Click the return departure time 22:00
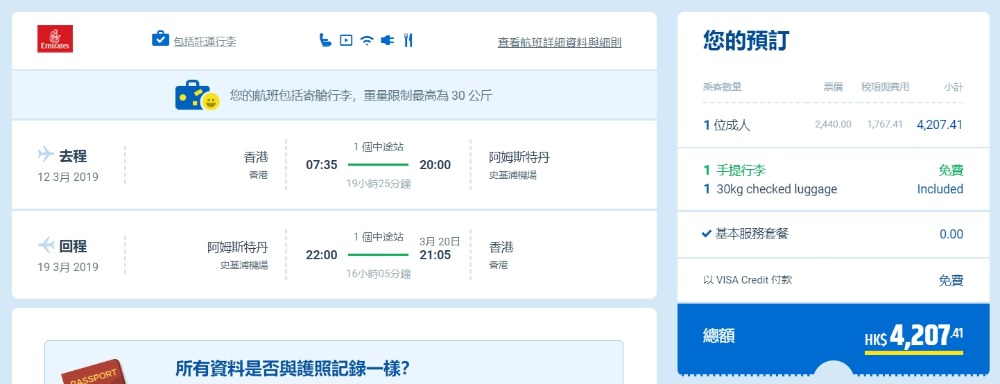Viewport: 1000px width, 384px height. click(321, 255)
